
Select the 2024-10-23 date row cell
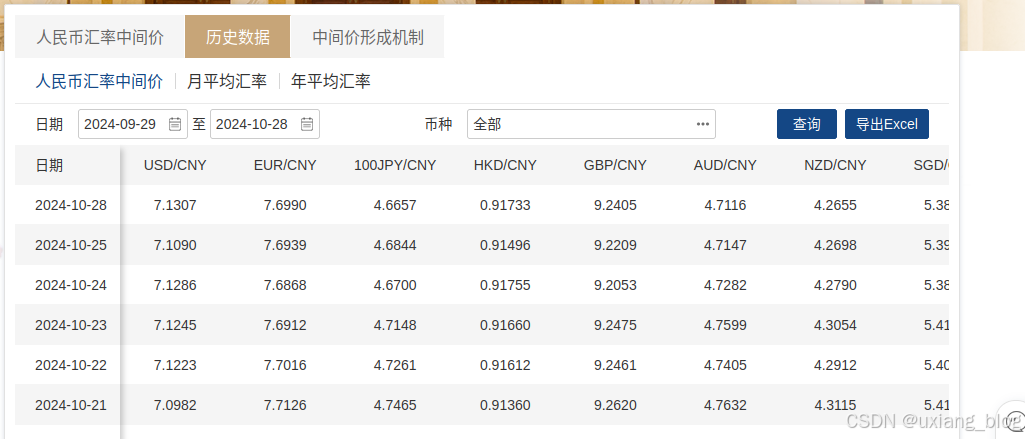click(x=71, y=325)
